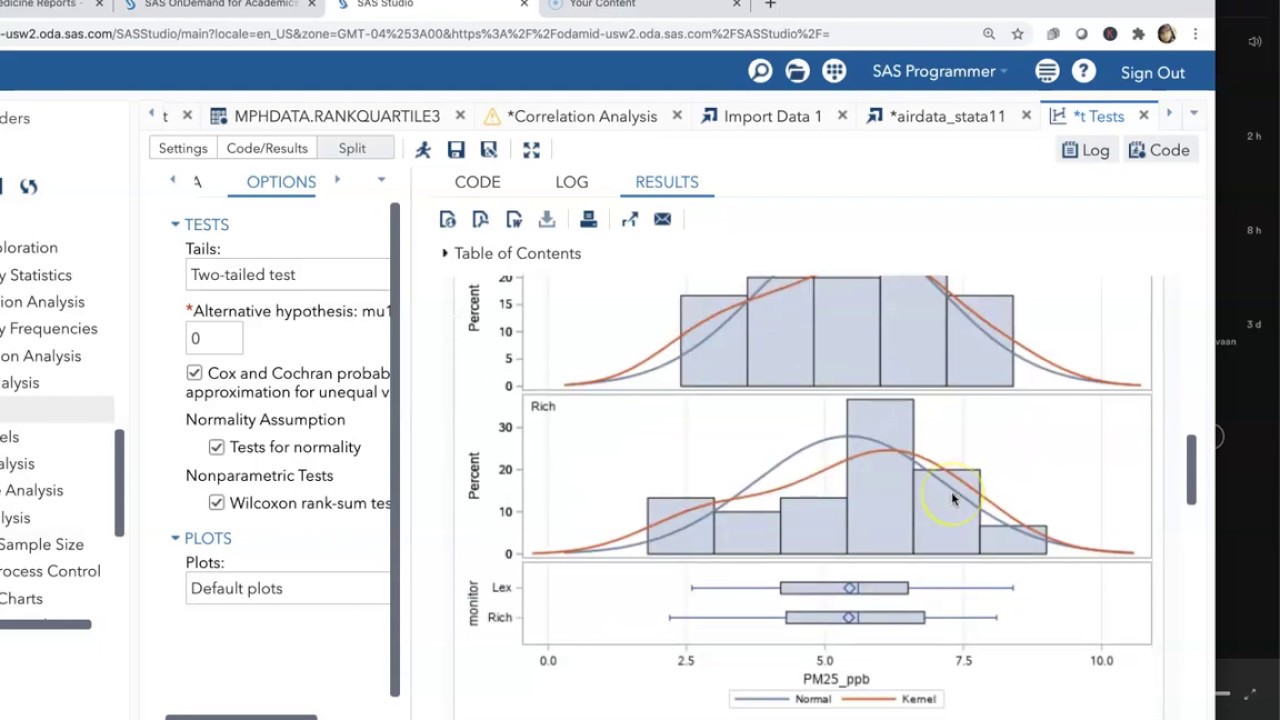
Task: Show next options sub-tab with right arrow
Action: tap(337, 180)
